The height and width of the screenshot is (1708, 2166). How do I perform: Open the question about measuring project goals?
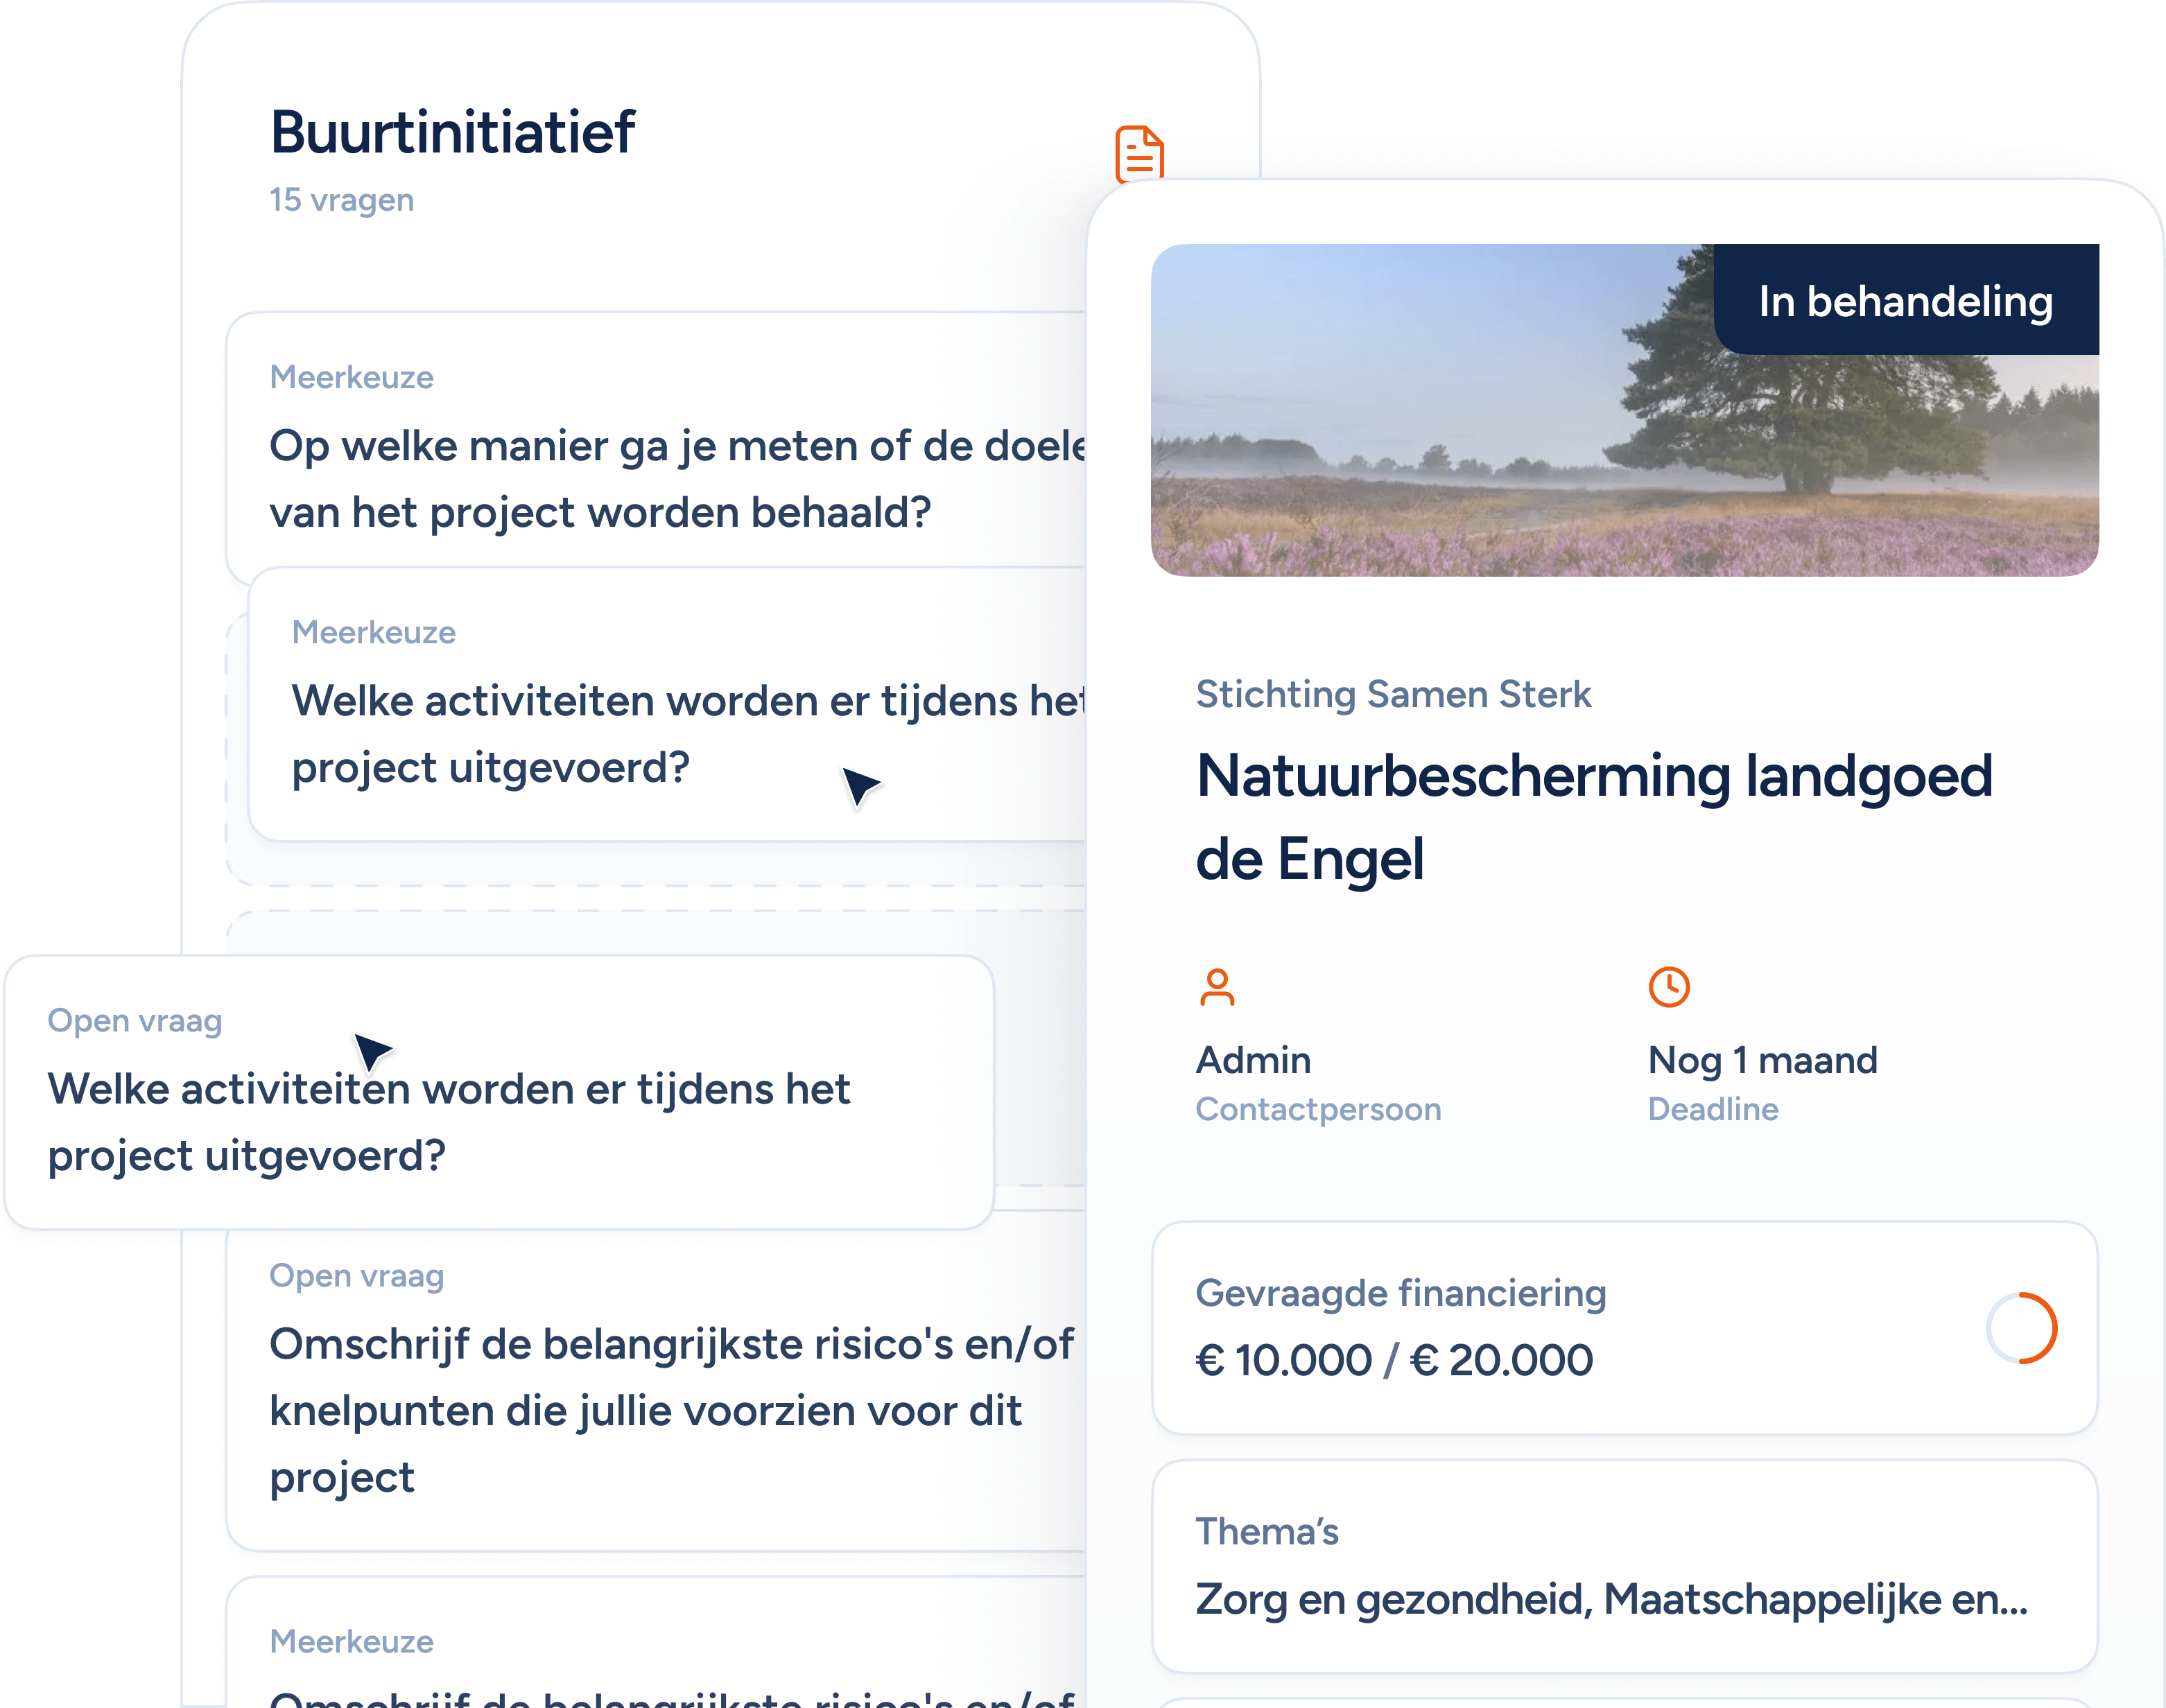(656, 448)
